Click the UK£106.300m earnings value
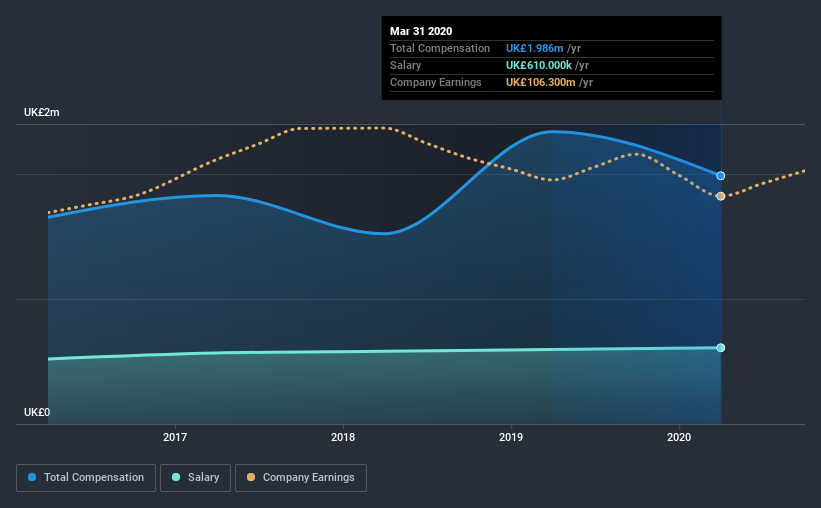This screenshot has height=508, width=821. pos(540,82)
